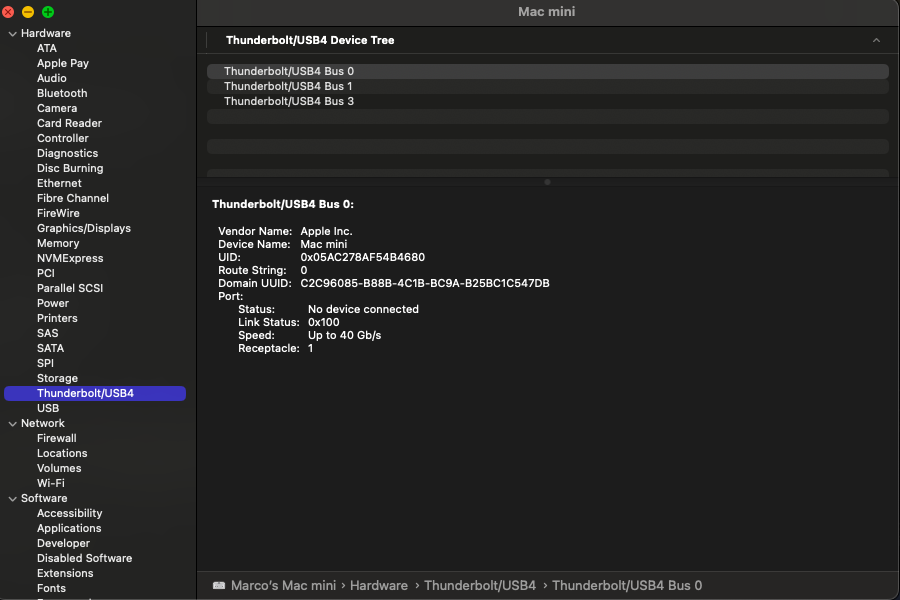Click Marco's Mac mini in path bar
This screenshot has width=900, height=600.
283,586
